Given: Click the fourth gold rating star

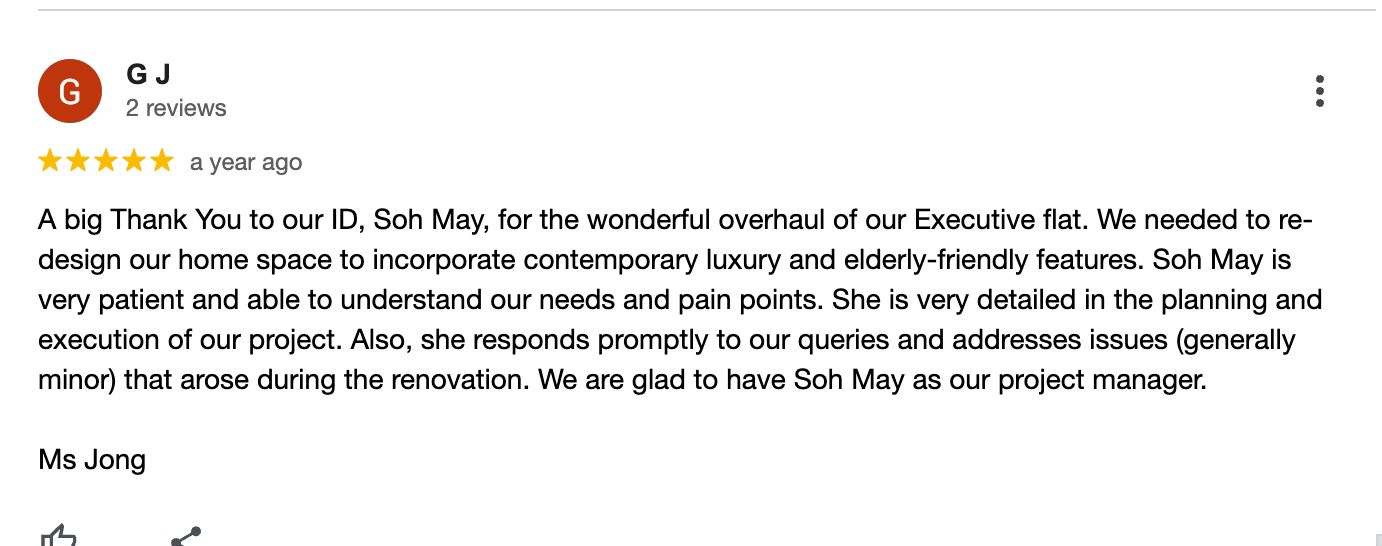Looking at the screenshot, I should pos(134,161).
